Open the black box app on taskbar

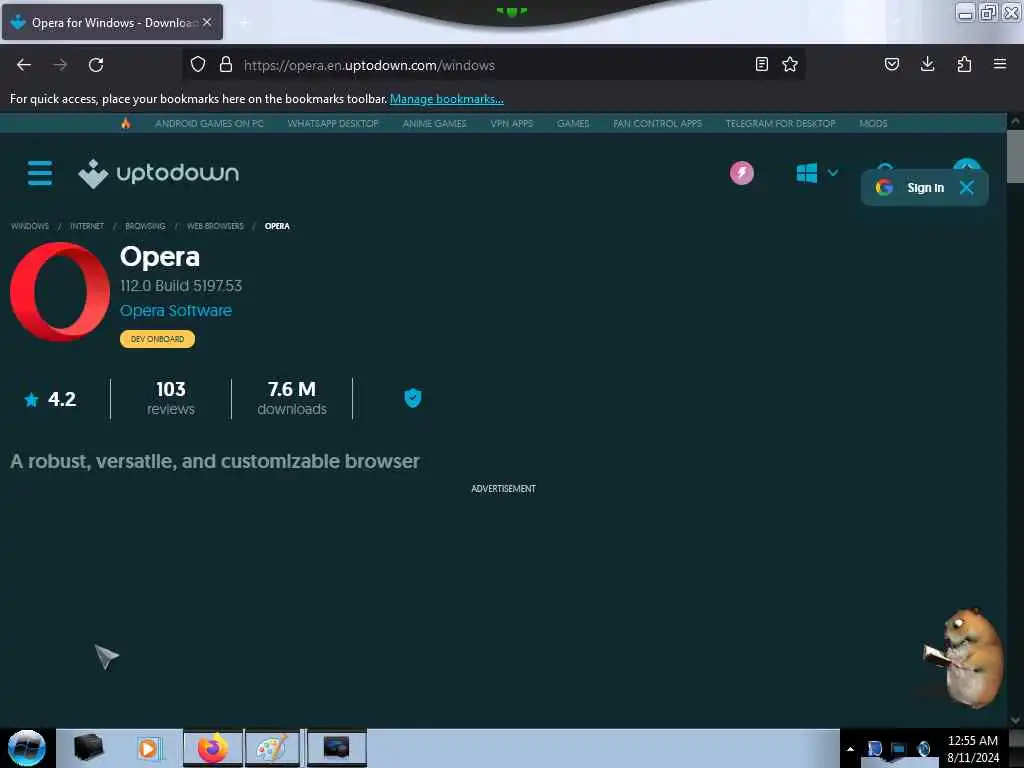(x=88, y=747)
